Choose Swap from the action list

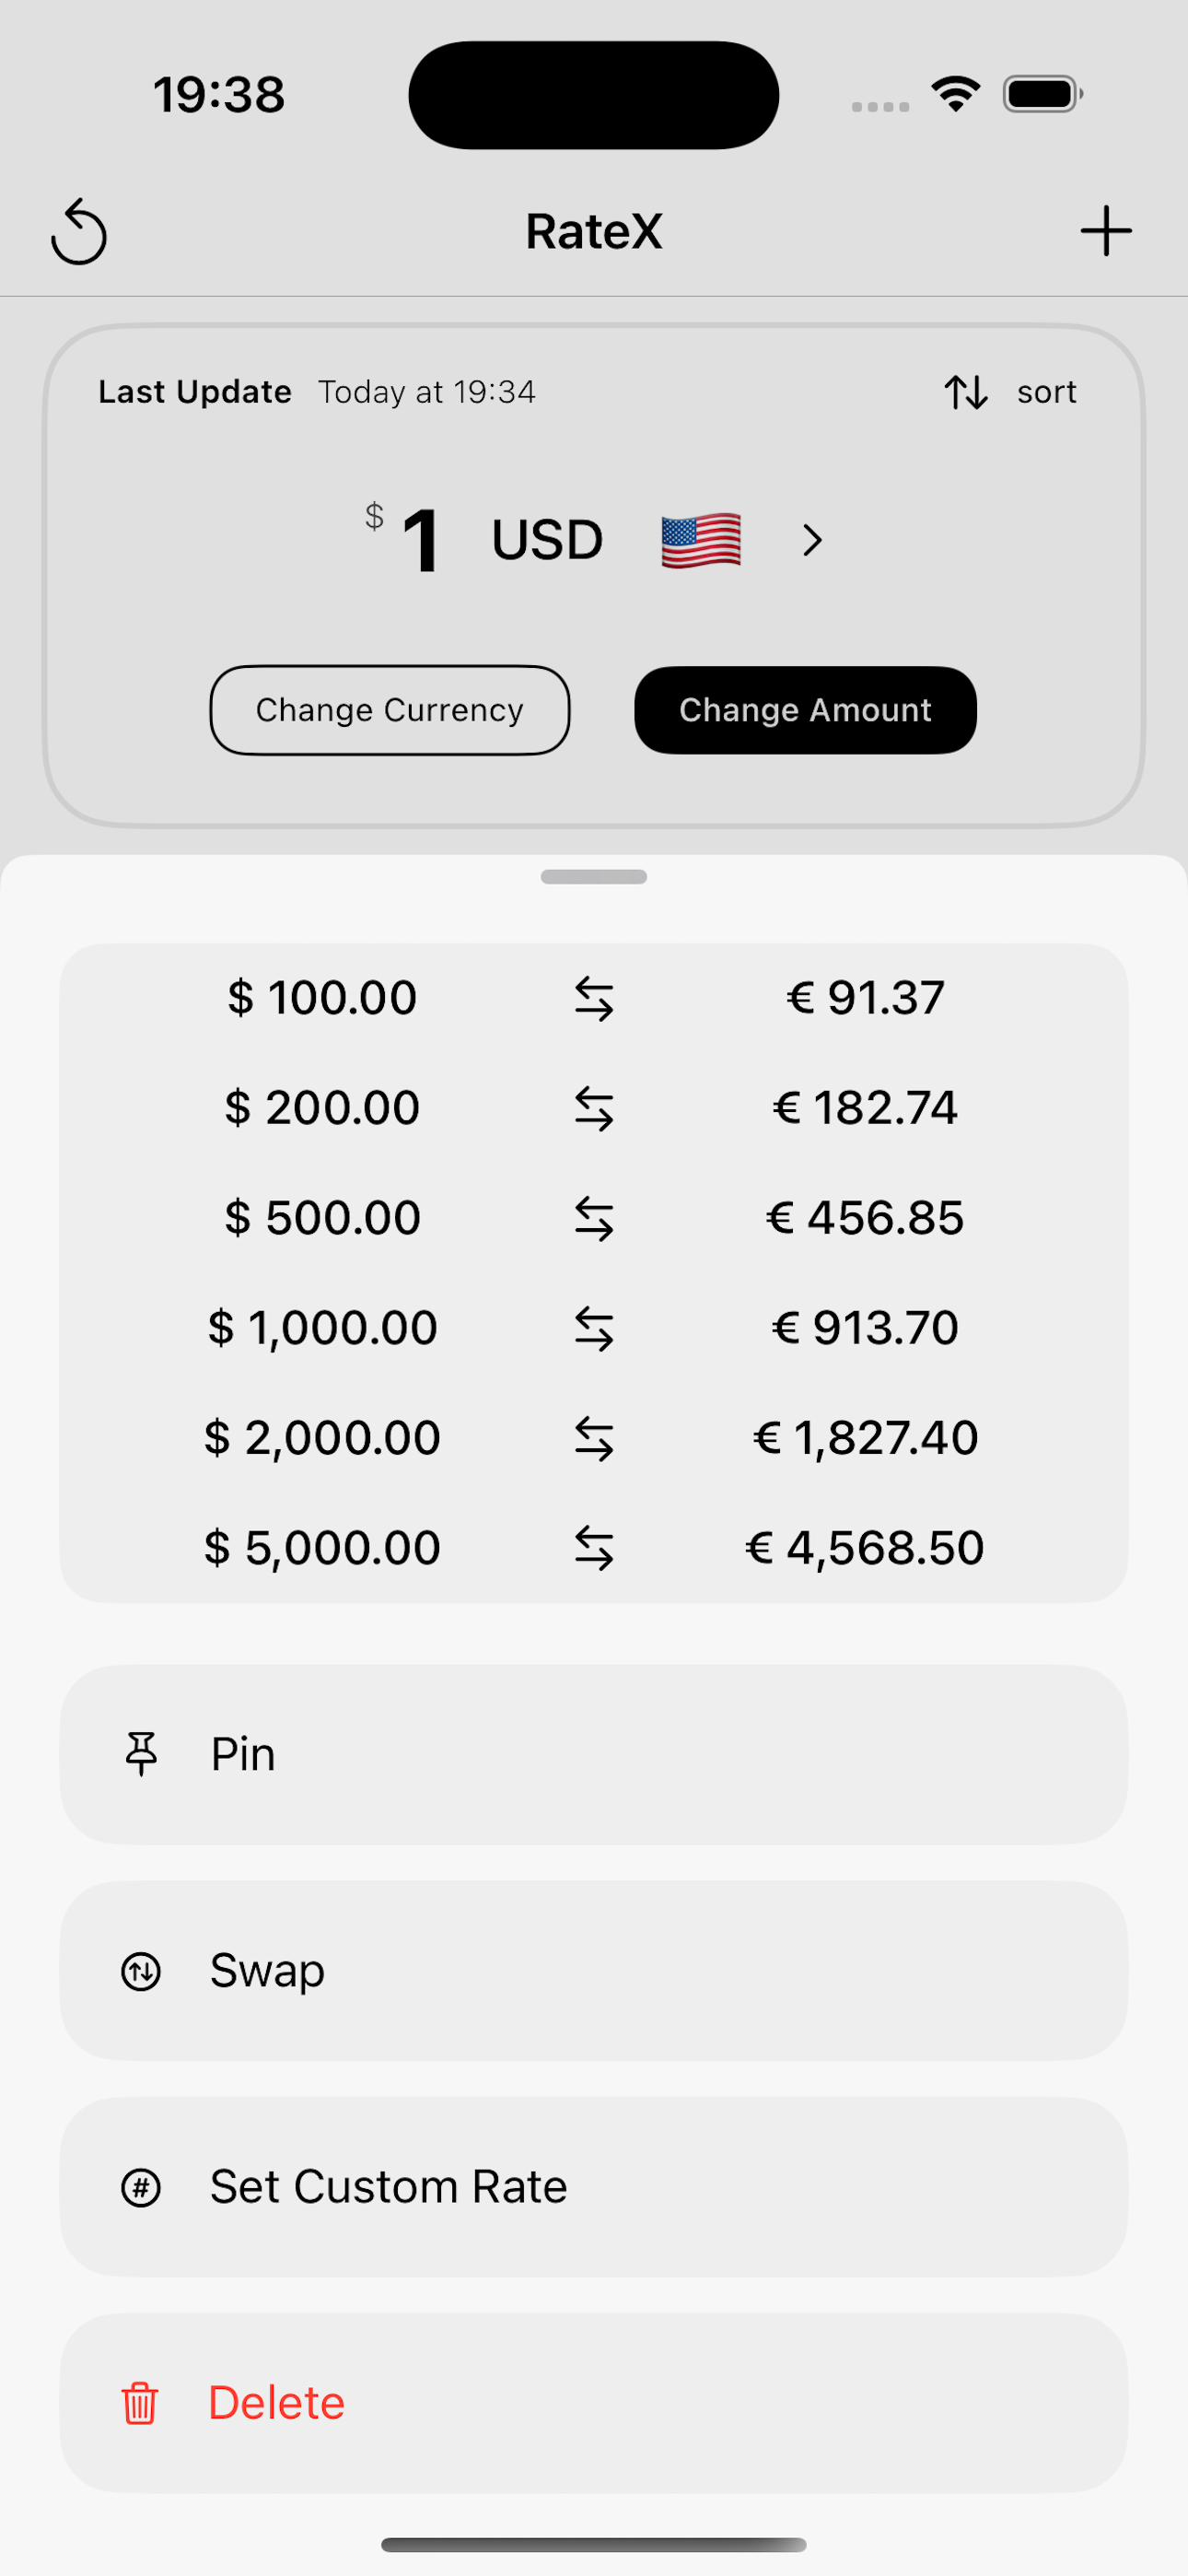tap(594, 1971)
